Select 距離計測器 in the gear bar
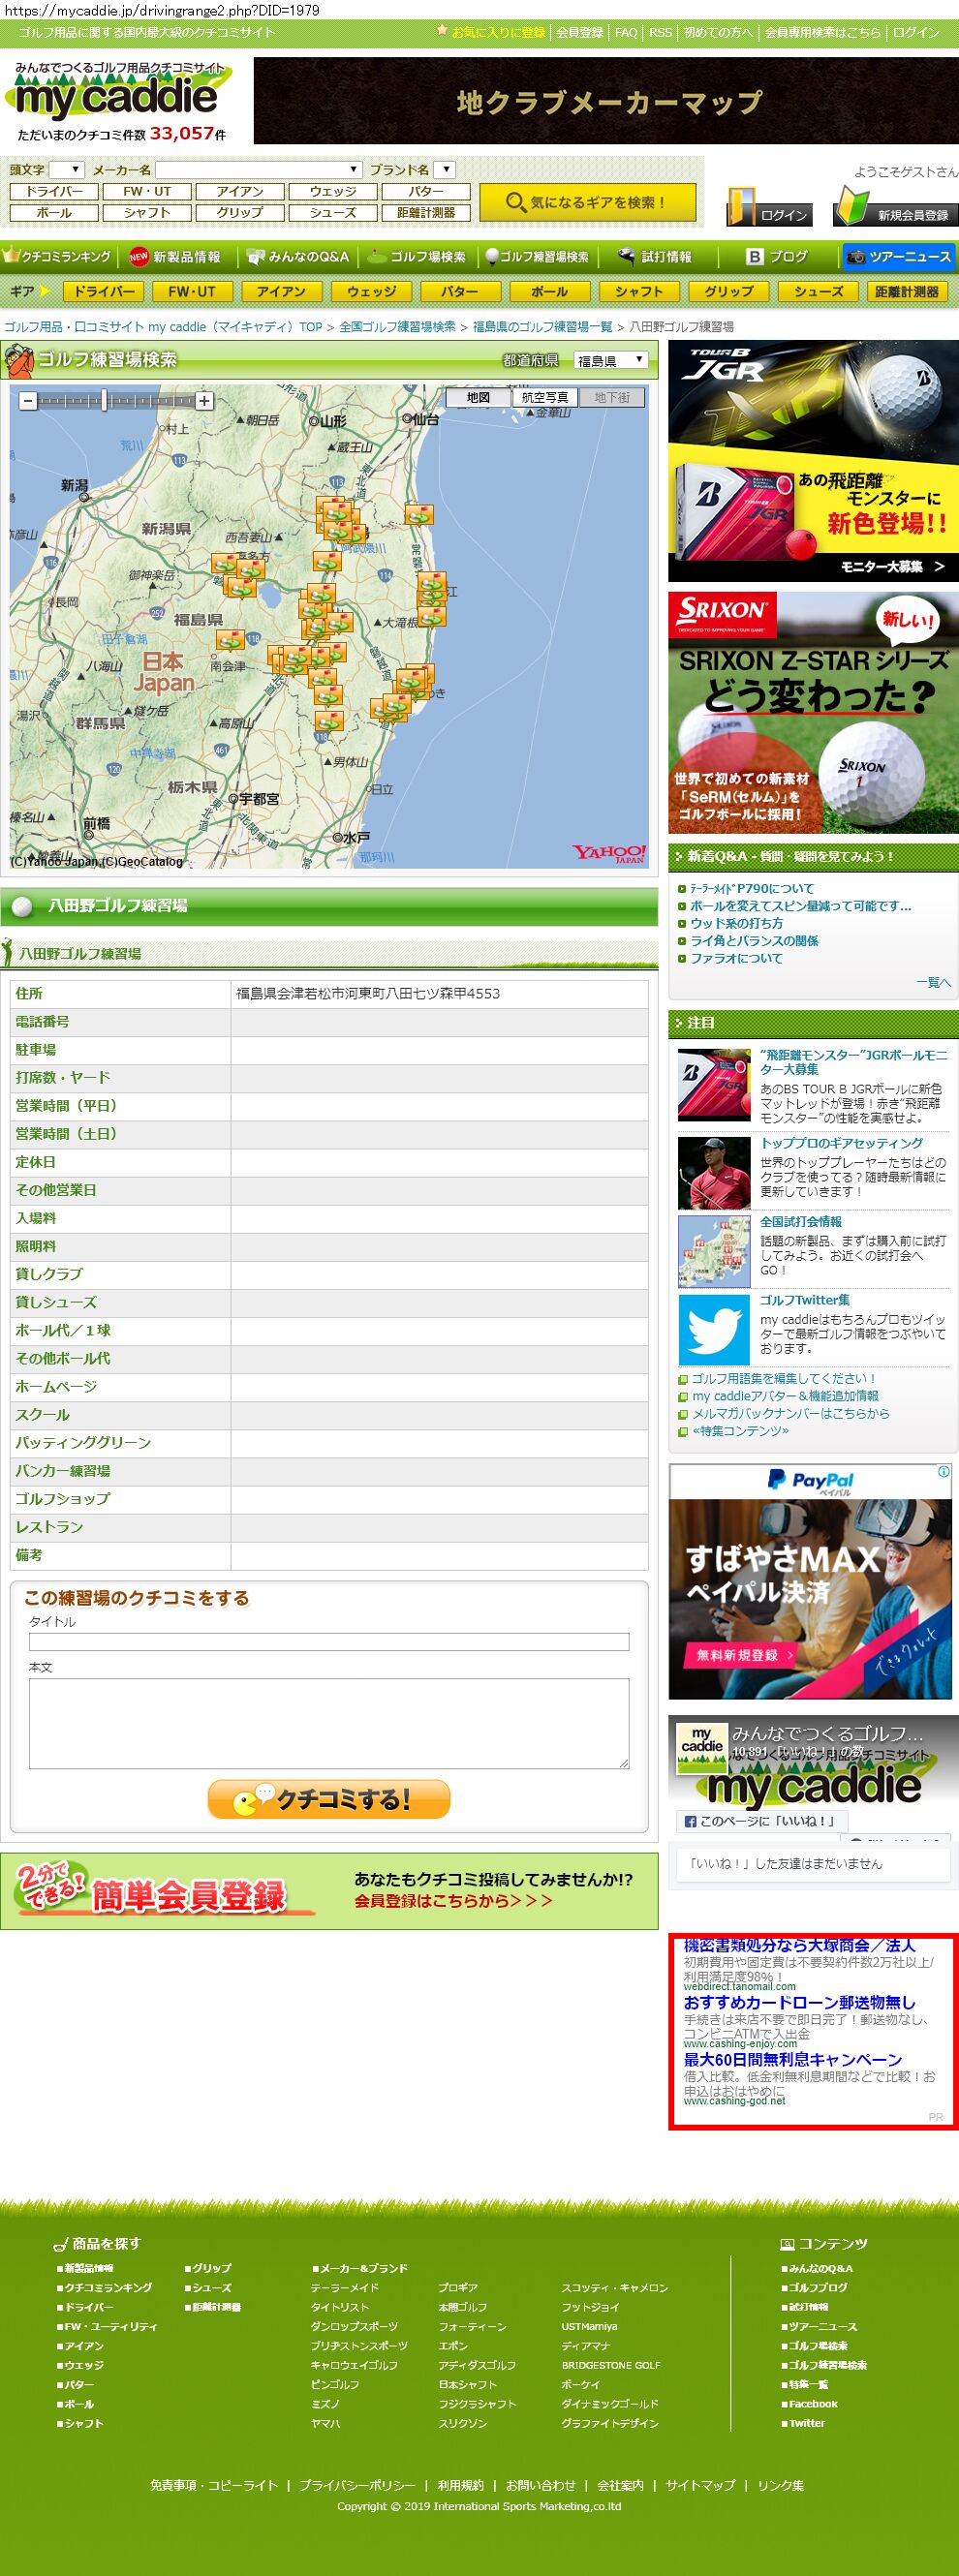Viewport: 959px width, 2576px height. [907, 292]
